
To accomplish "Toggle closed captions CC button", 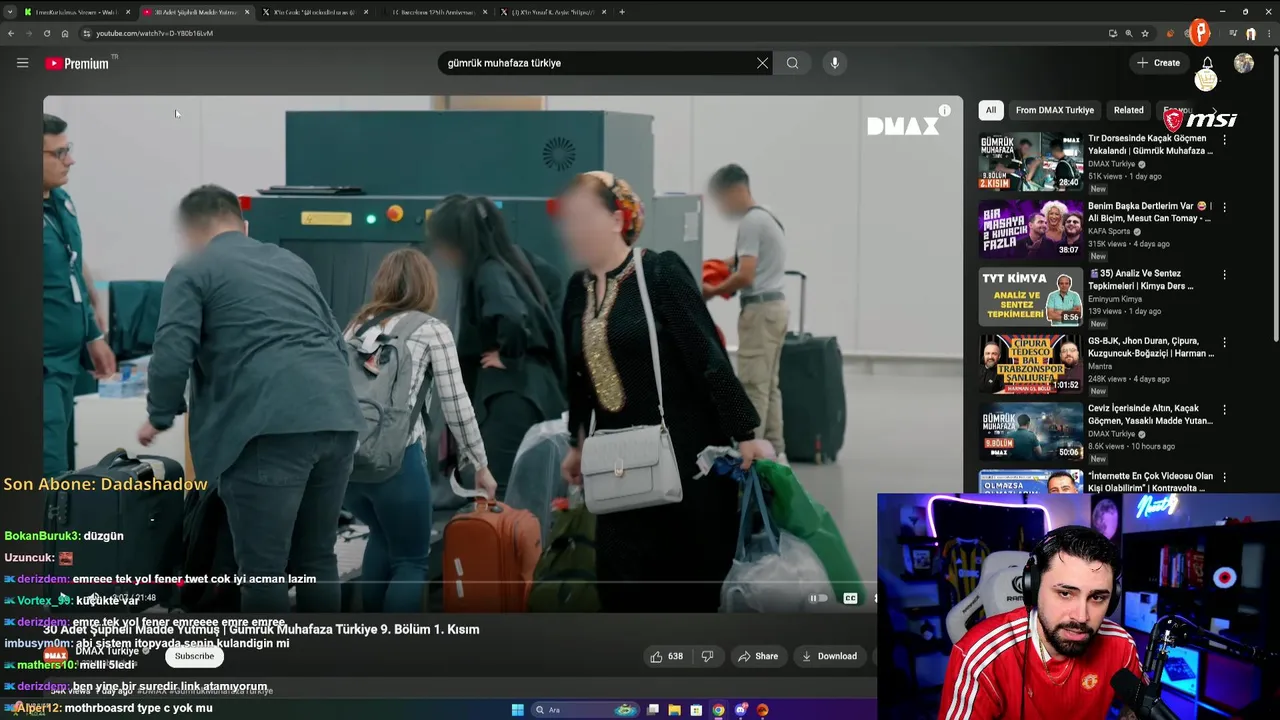I will (850, 598).
